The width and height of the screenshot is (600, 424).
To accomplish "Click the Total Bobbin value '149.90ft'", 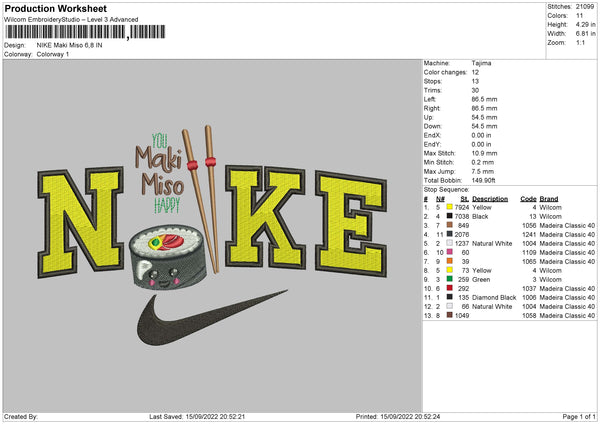I will [483, 180].
